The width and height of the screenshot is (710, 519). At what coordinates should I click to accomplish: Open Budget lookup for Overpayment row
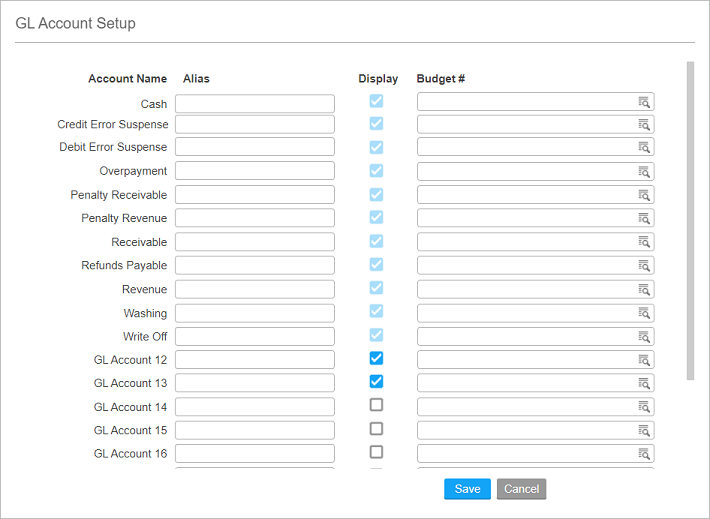click(644, 172)
